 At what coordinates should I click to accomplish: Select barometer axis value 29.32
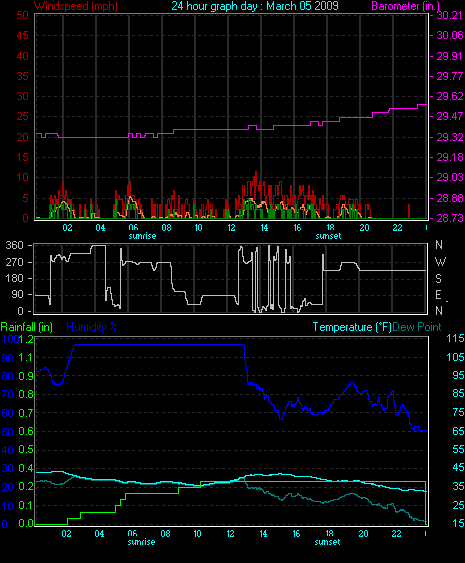coord(449,137)
